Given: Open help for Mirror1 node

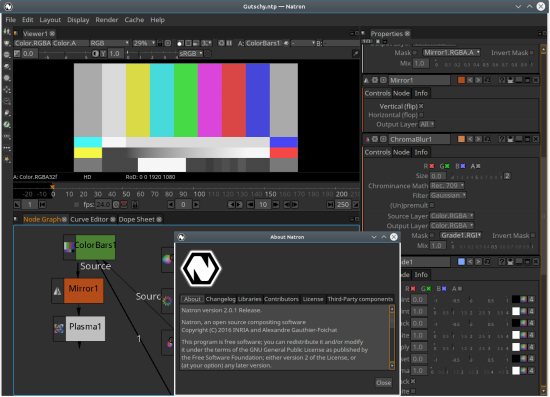Looking at the screenshot, I should pos(502,80).
